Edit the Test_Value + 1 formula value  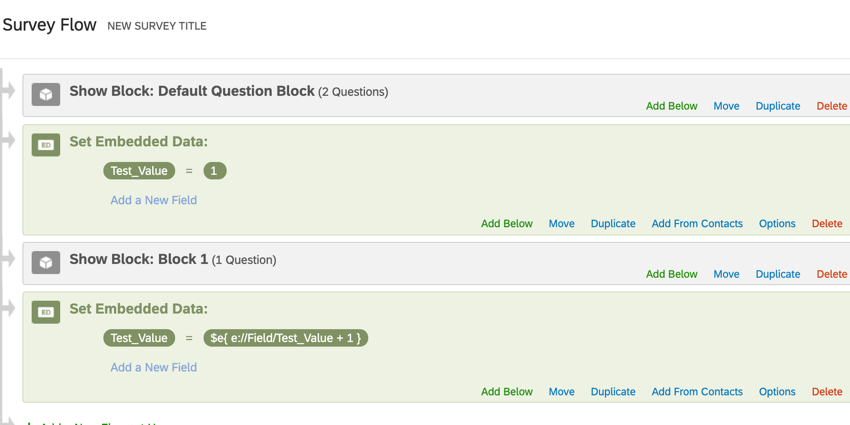(285, 338)
